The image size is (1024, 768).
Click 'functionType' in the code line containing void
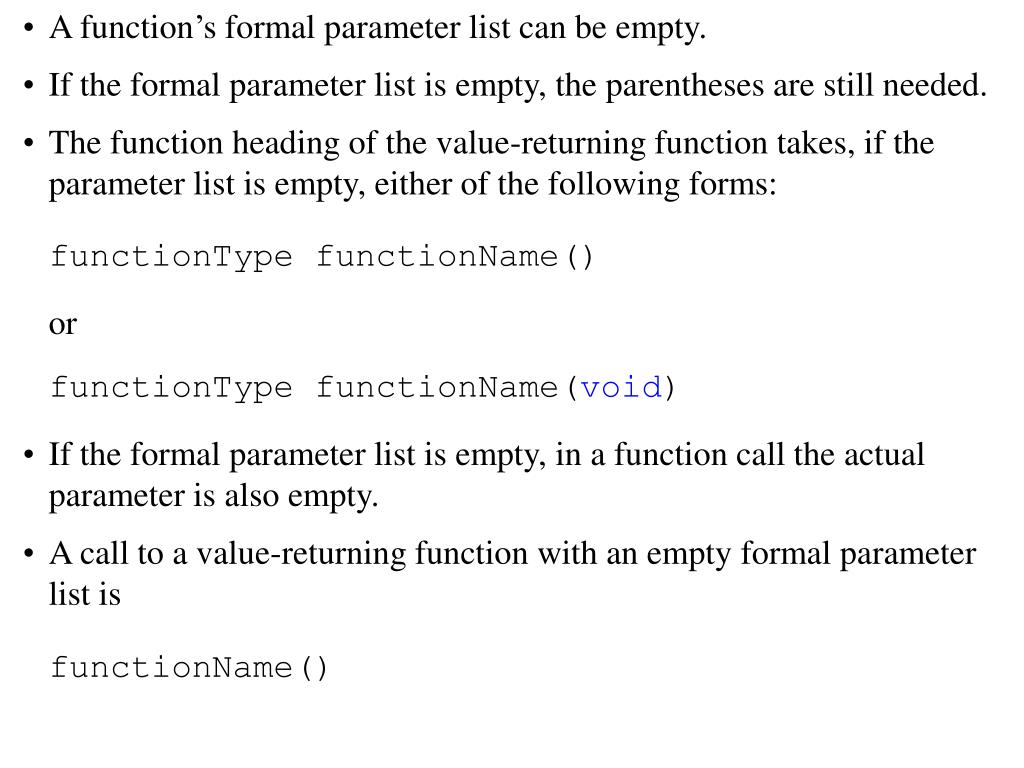(171, 388)
